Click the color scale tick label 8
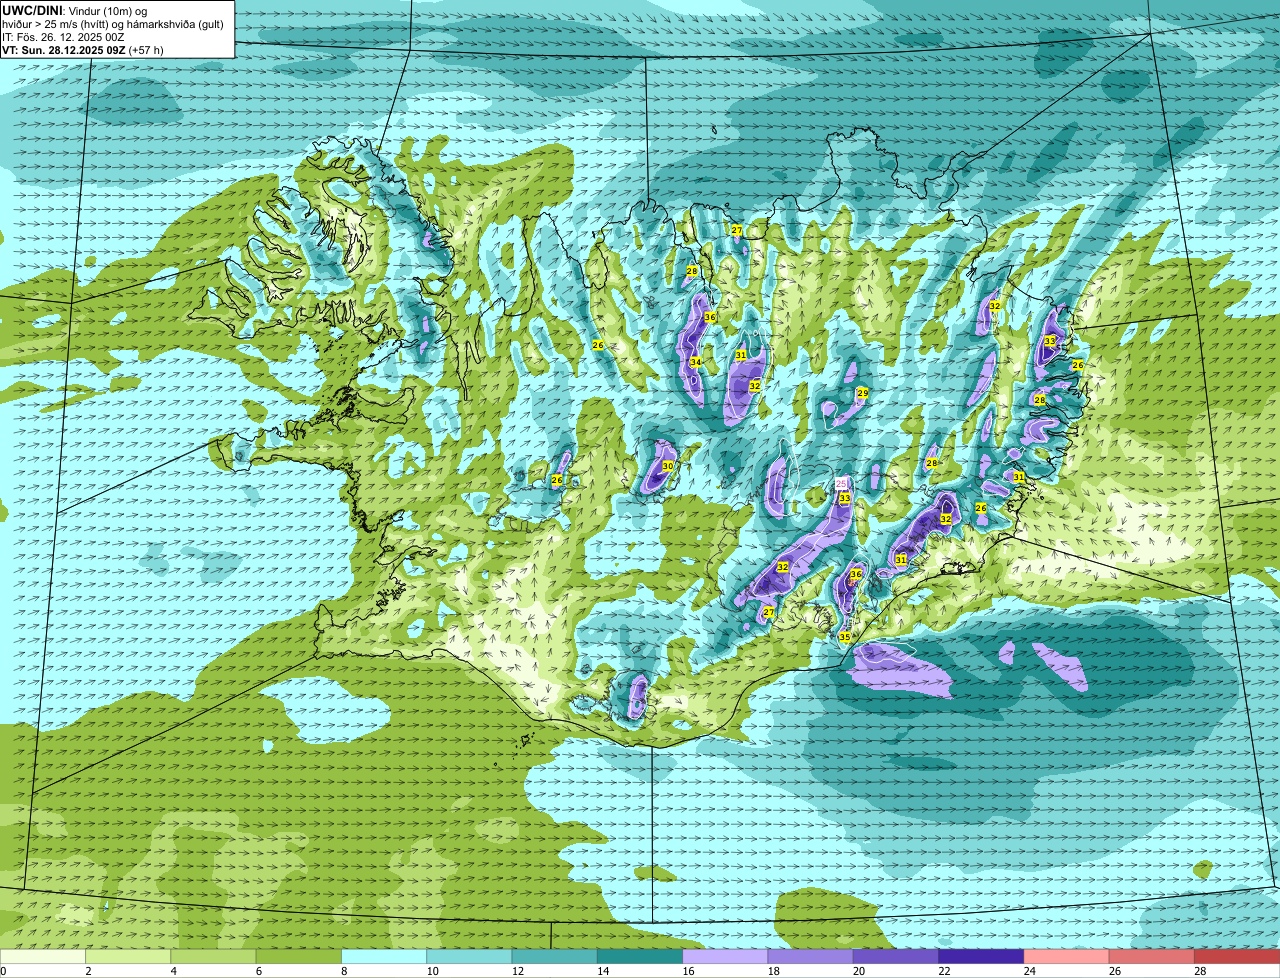 tap(343, 971)
